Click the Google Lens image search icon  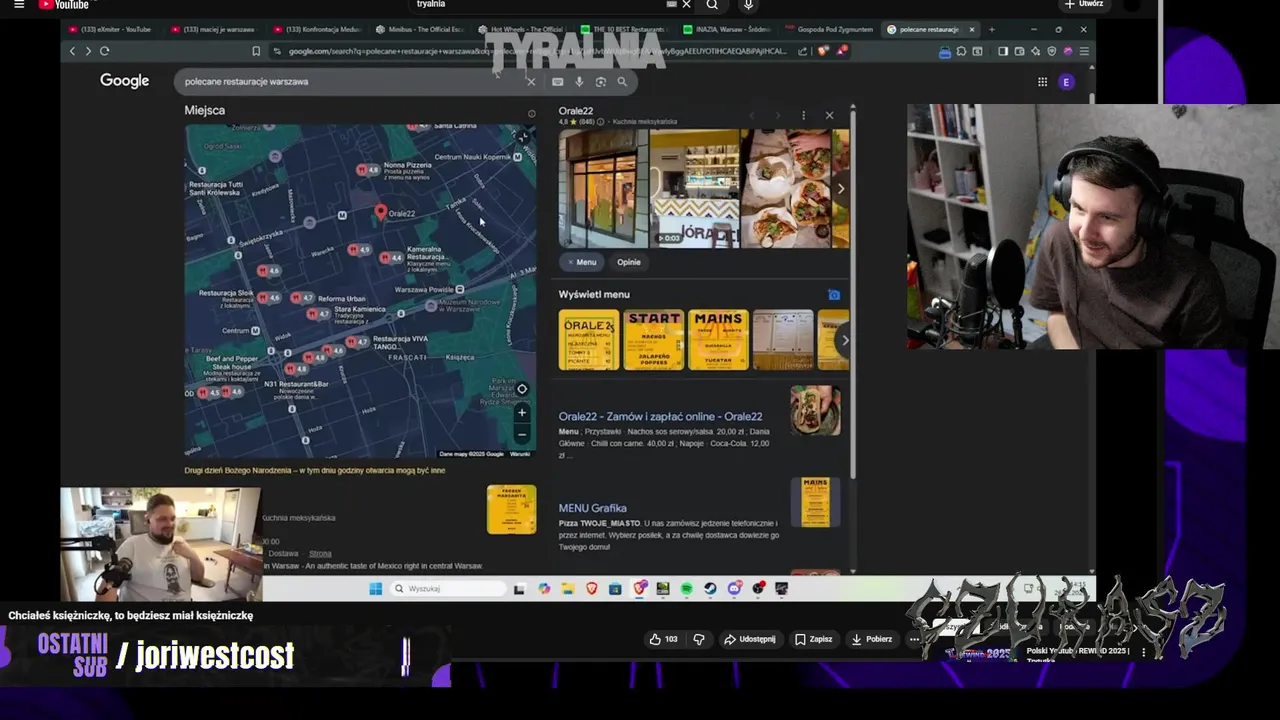coord(600,82)
